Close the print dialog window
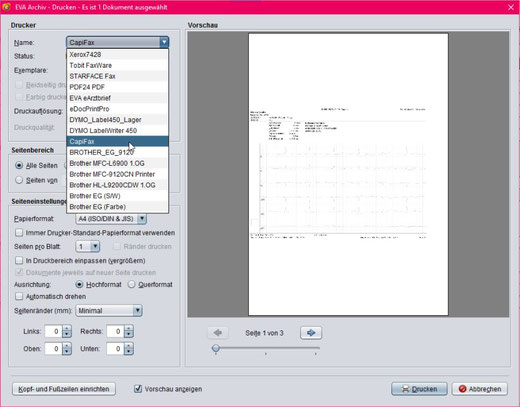 (x=511, y=7)
